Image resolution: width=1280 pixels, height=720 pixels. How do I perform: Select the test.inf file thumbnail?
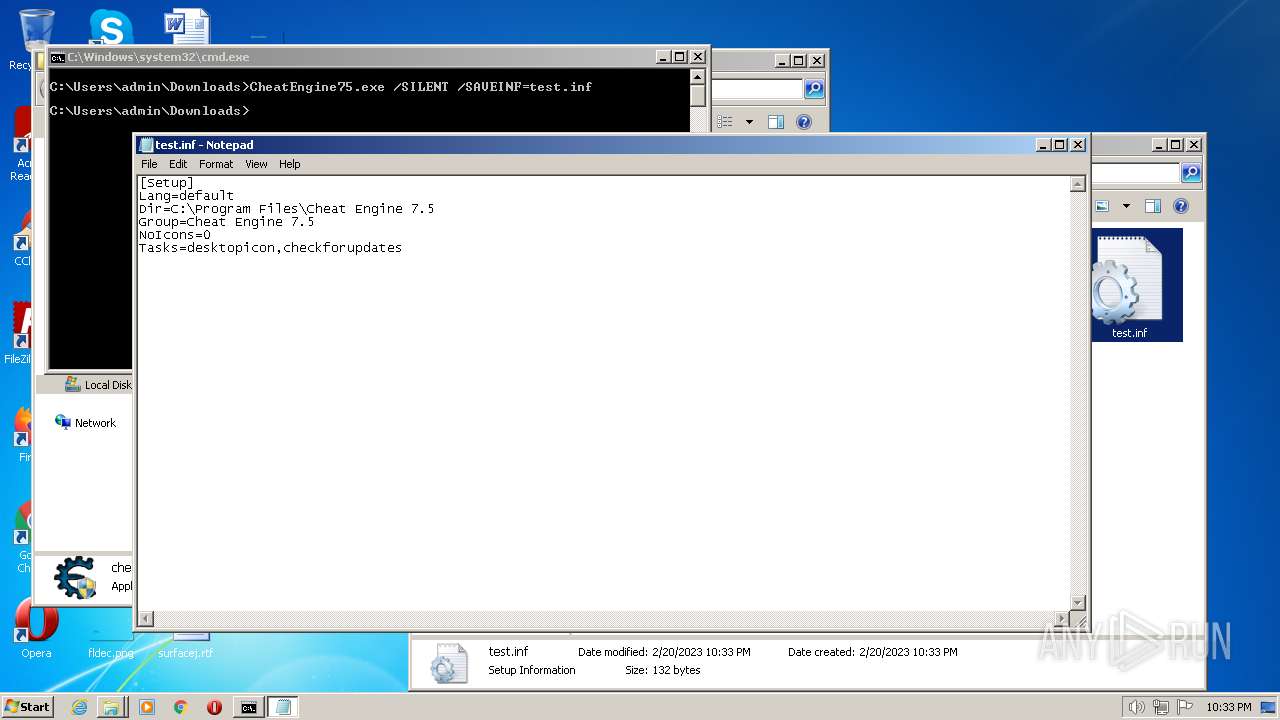[x=1137, y=285]
